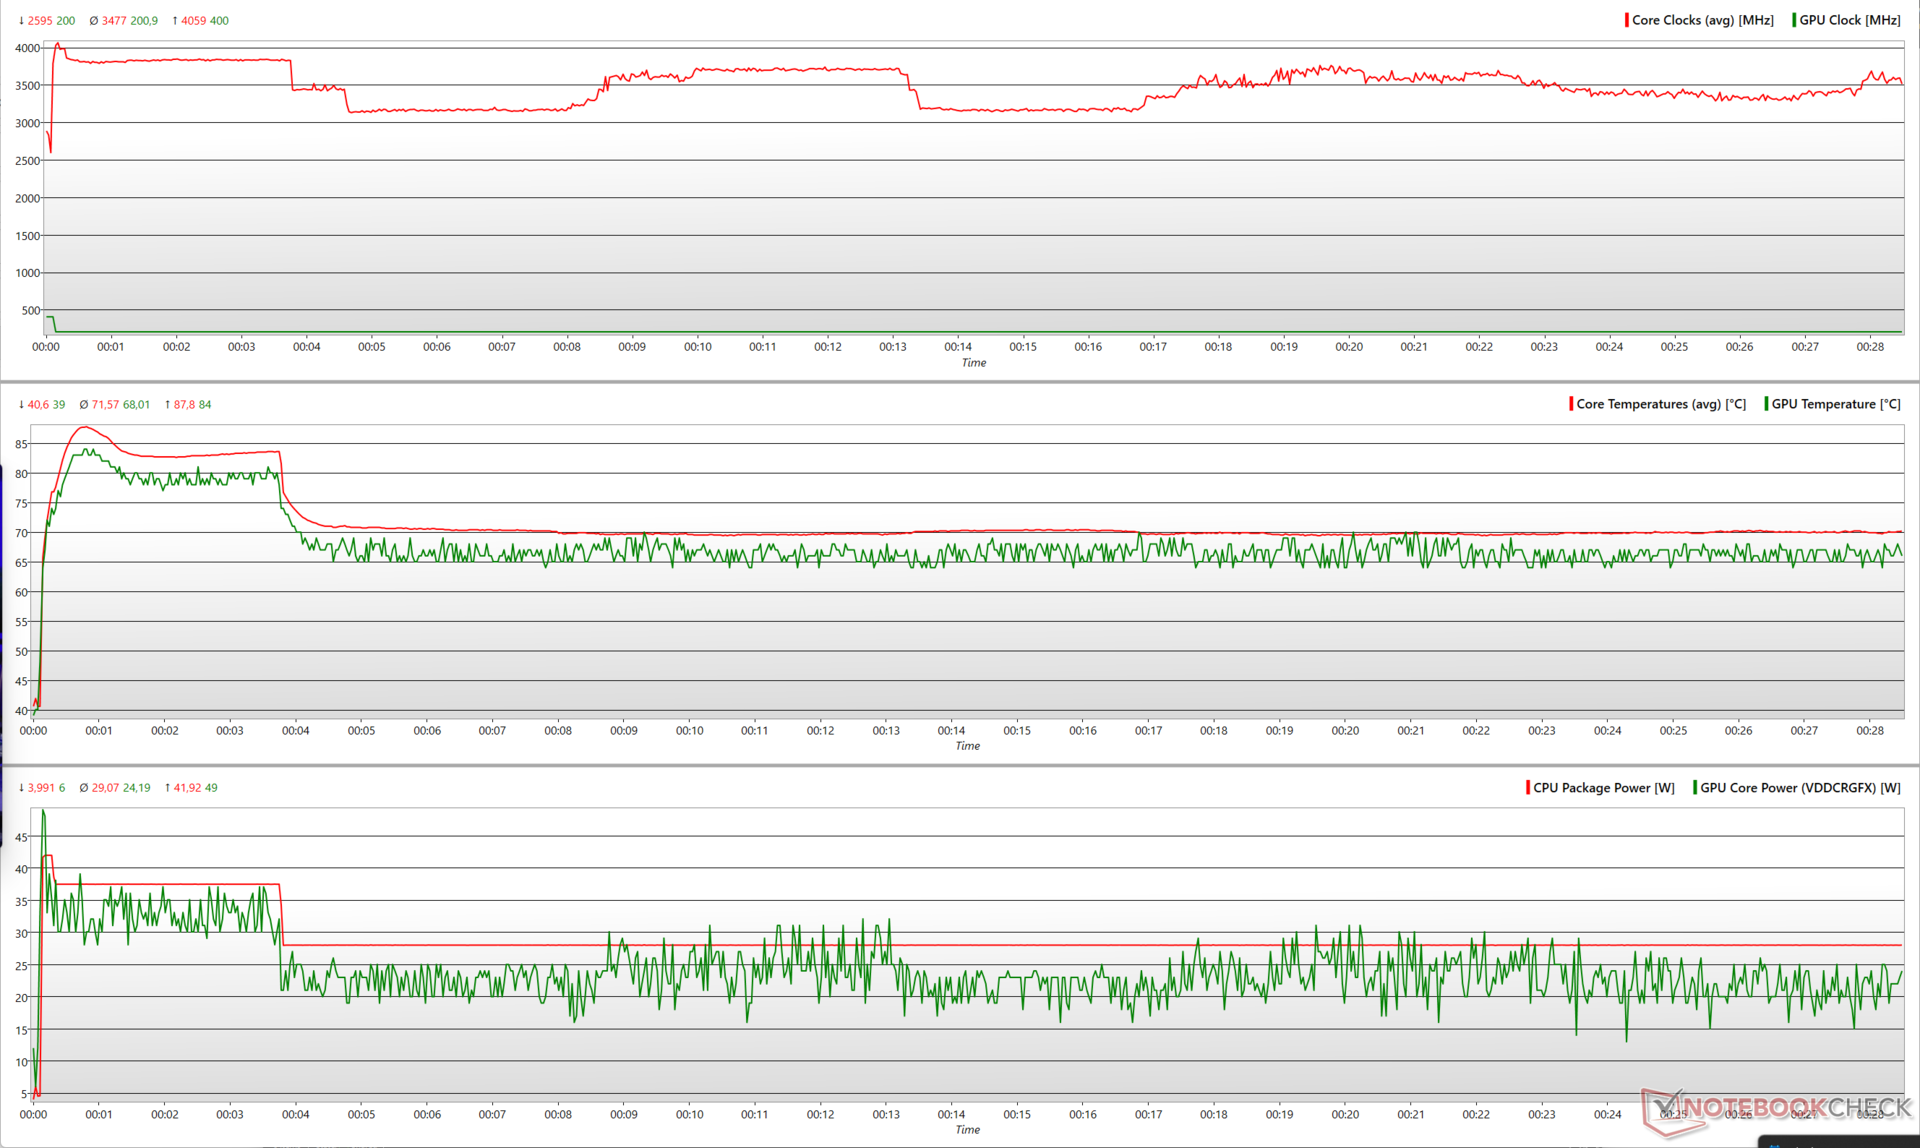Click the minimum arrow icon in clock stats
The image size is (1920, 1148).
point(21,21)
